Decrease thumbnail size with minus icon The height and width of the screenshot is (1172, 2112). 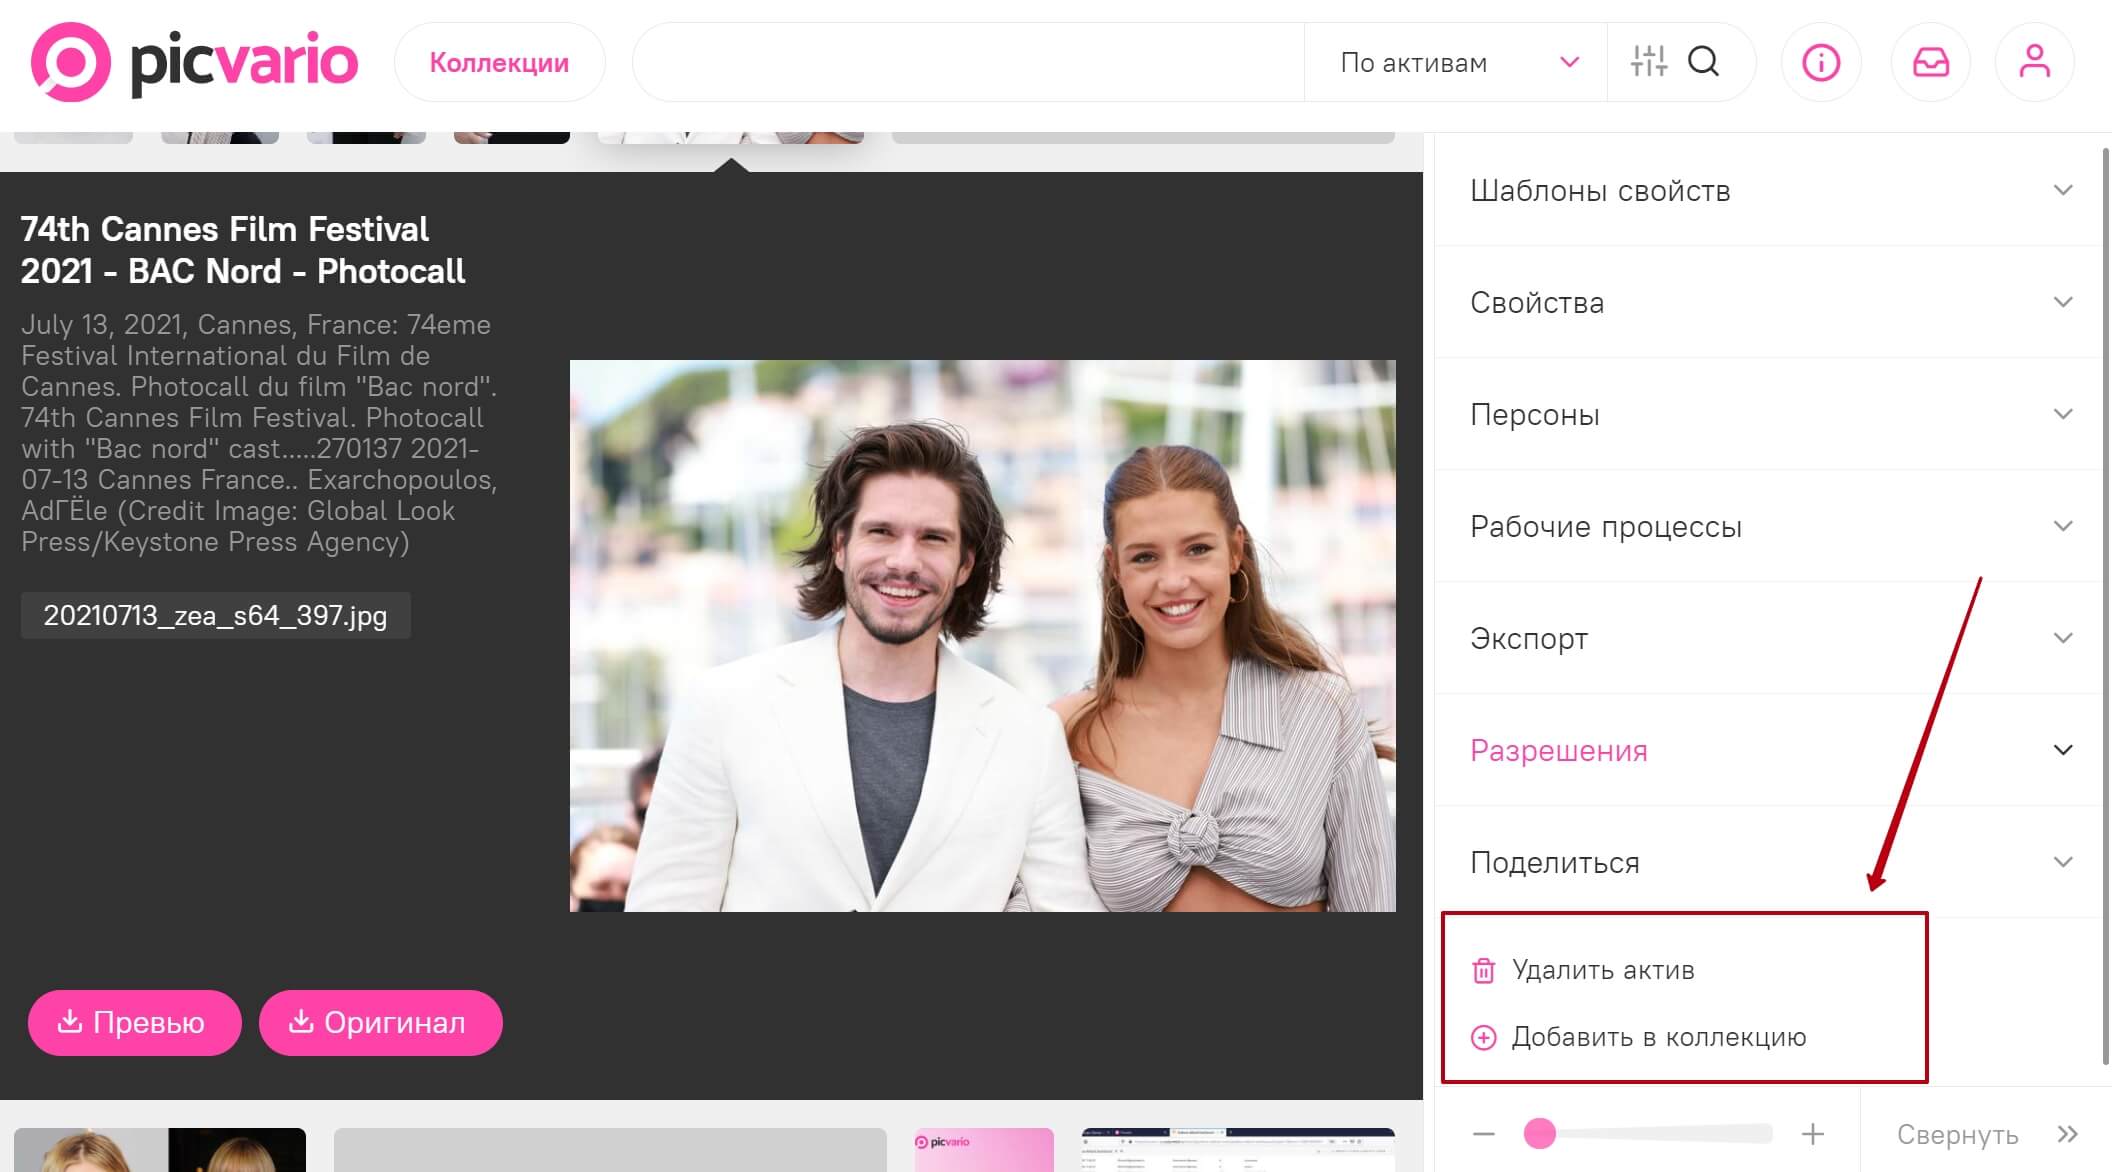point(1484,1134)
